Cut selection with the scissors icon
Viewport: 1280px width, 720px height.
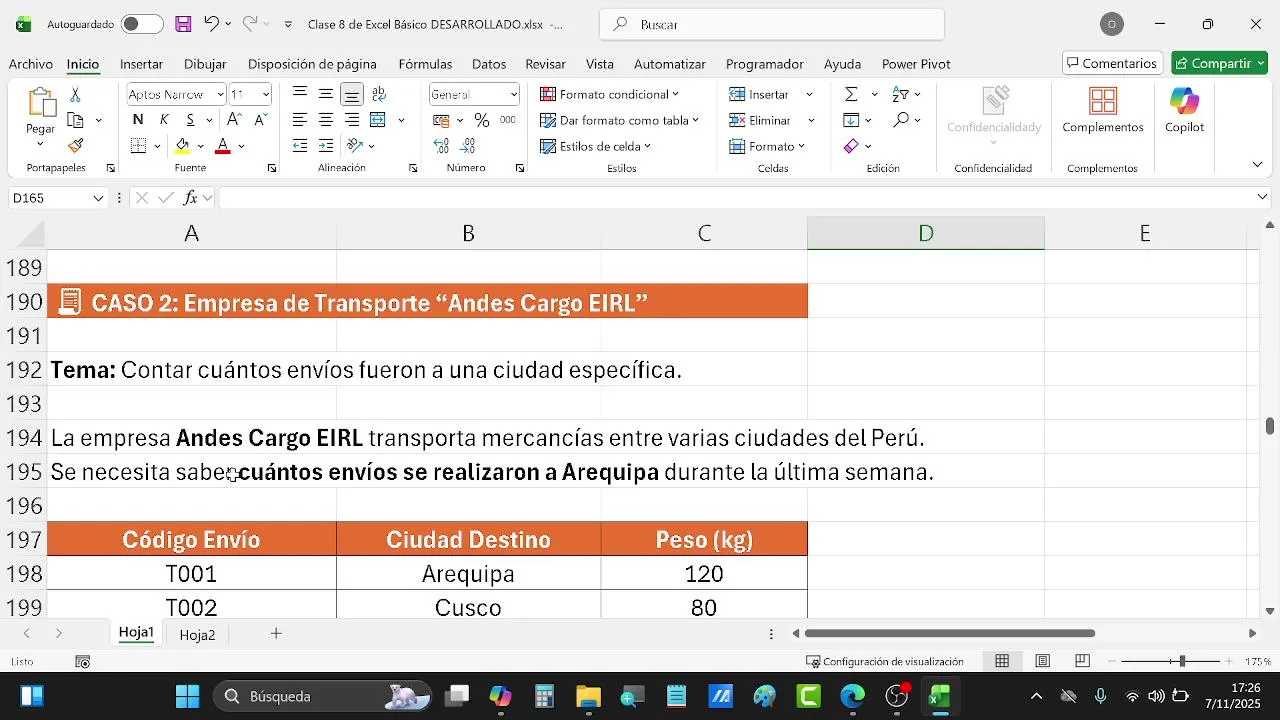(x=75, y=94)
